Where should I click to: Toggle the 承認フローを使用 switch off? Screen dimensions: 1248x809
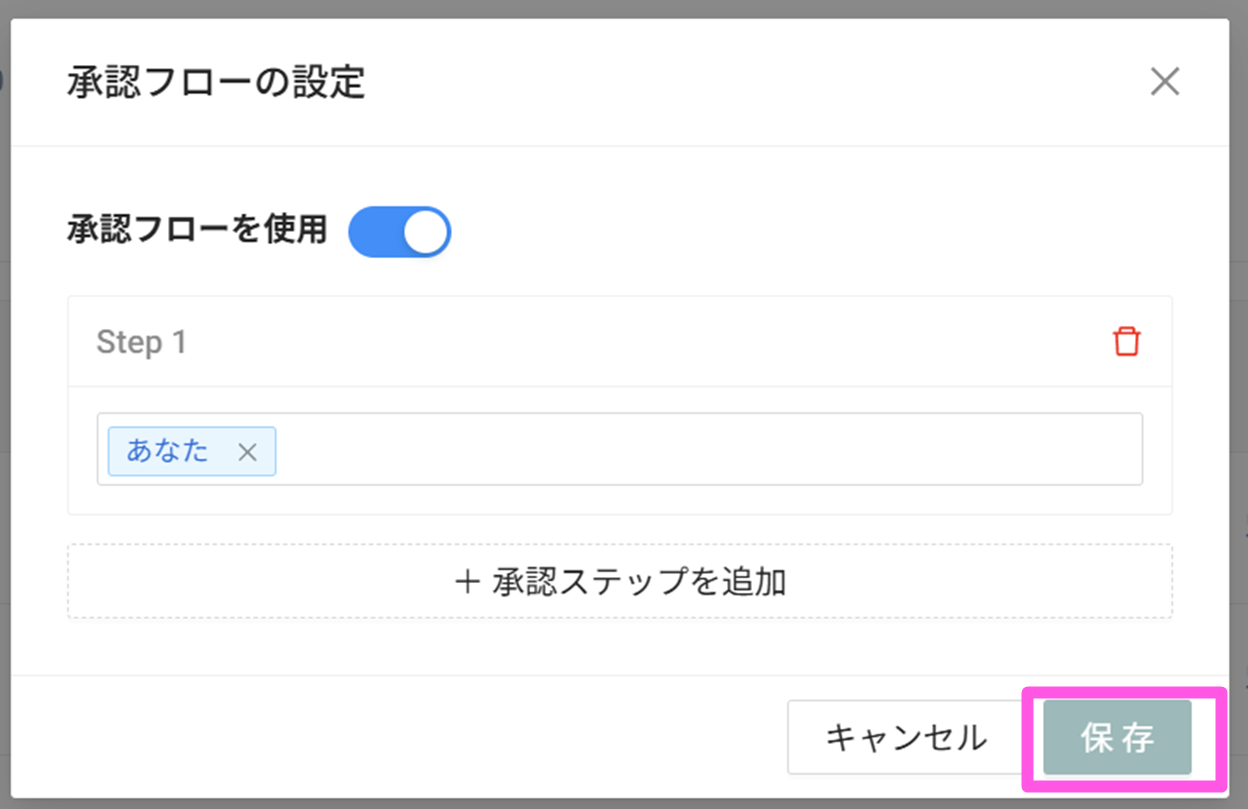pyautogui.click(x=399, y=232)
